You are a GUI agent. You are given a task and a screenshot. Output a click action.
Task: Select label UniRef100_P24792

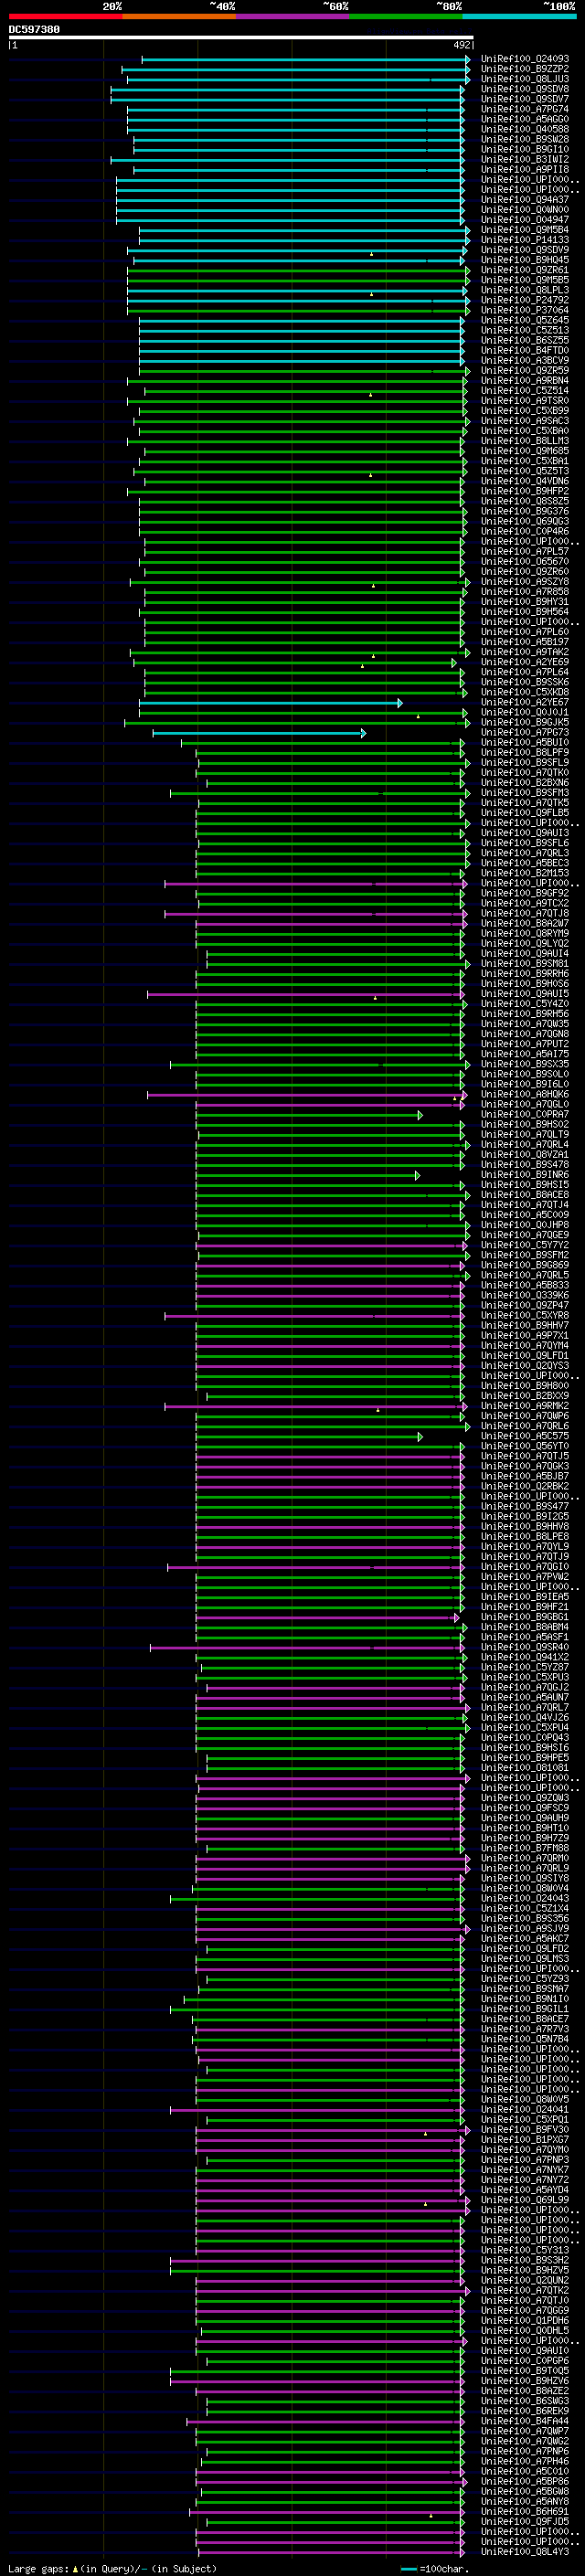pyautogui.click(x=525, y=300)
